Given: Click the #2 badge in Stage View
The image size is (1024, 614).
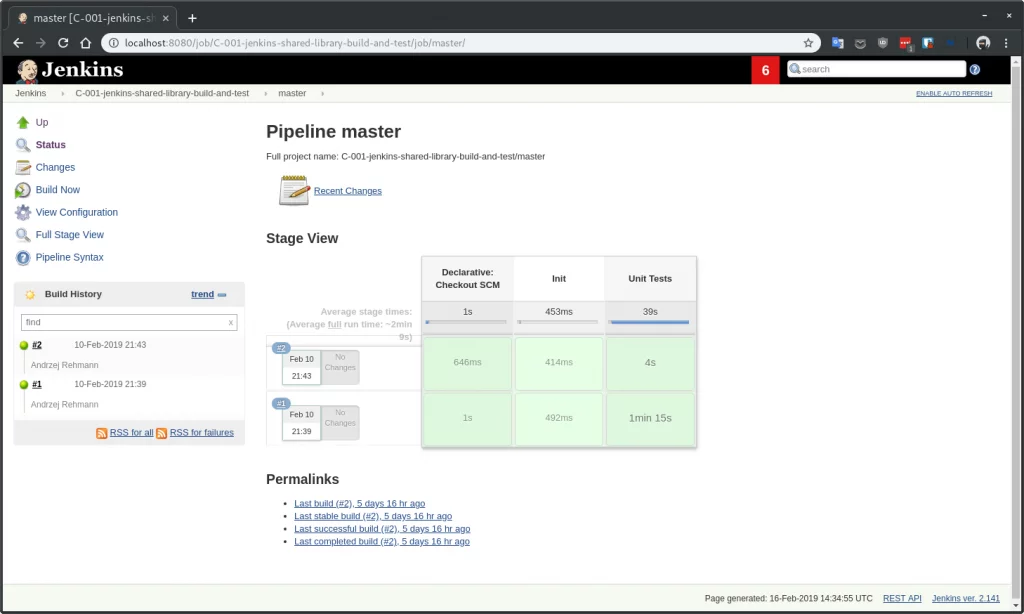Looking at the screenshot, I should pyautogui.click(x=281, y=348).
